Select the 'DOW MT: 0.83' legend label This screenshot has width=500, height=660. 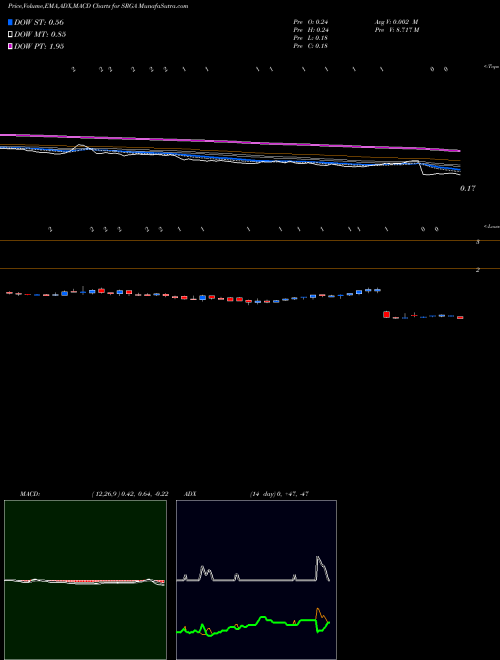[x=40, y=35]
